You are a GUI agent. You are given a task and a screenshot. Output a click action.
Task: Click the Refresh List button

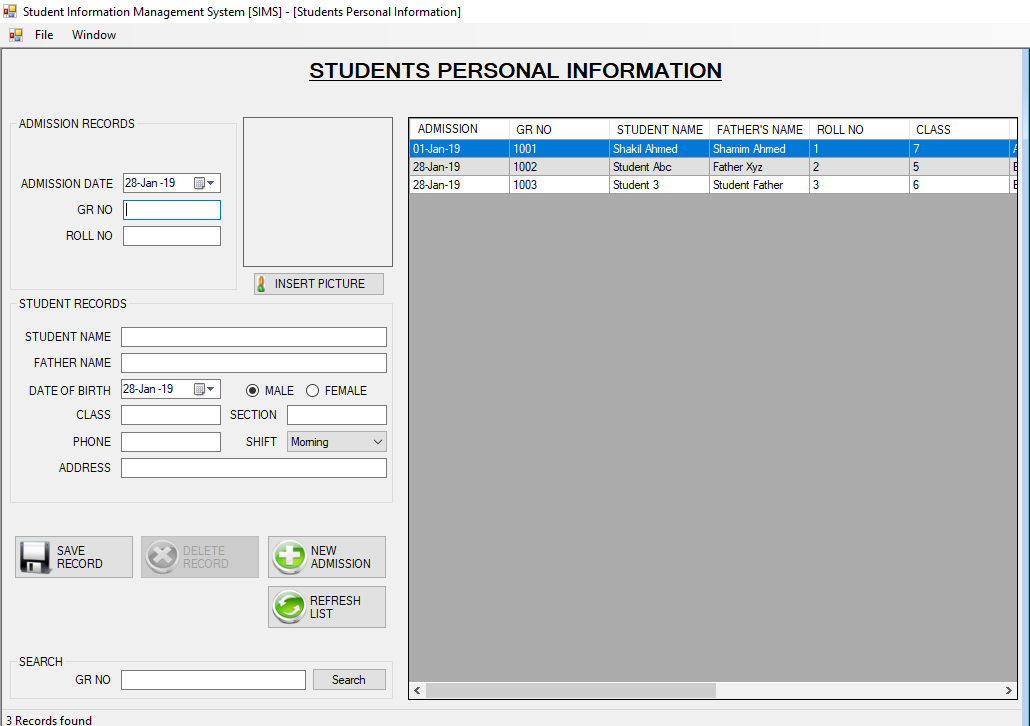(326, 607)
